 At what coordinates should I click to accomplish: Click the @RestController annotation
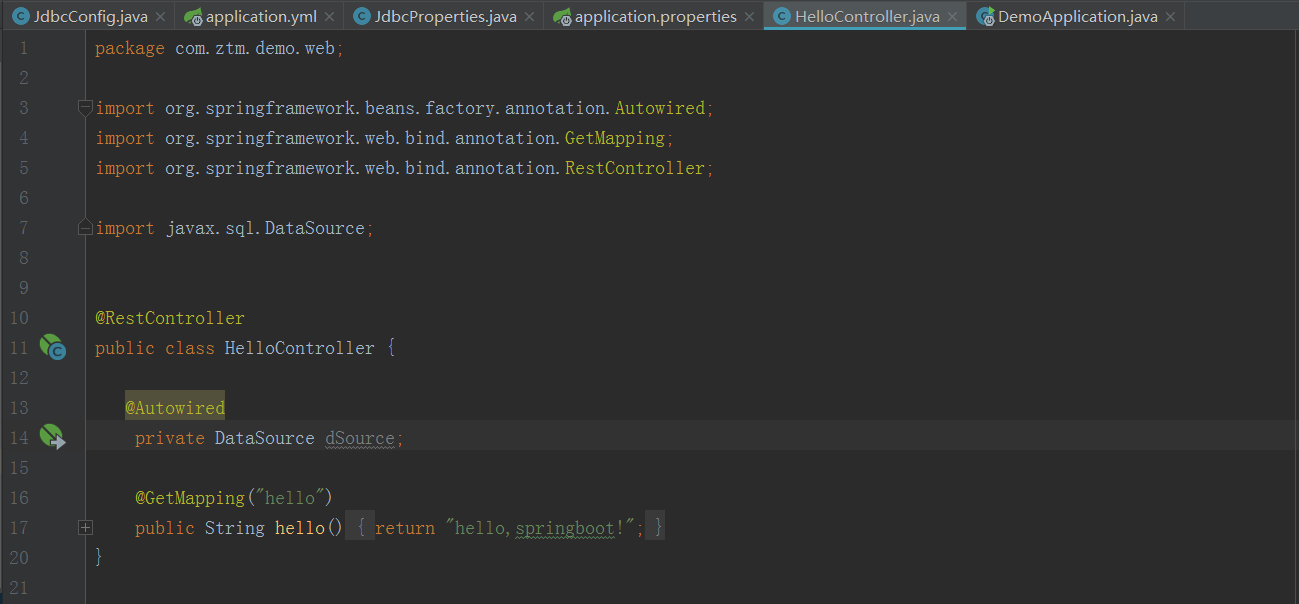coord(170,318)
